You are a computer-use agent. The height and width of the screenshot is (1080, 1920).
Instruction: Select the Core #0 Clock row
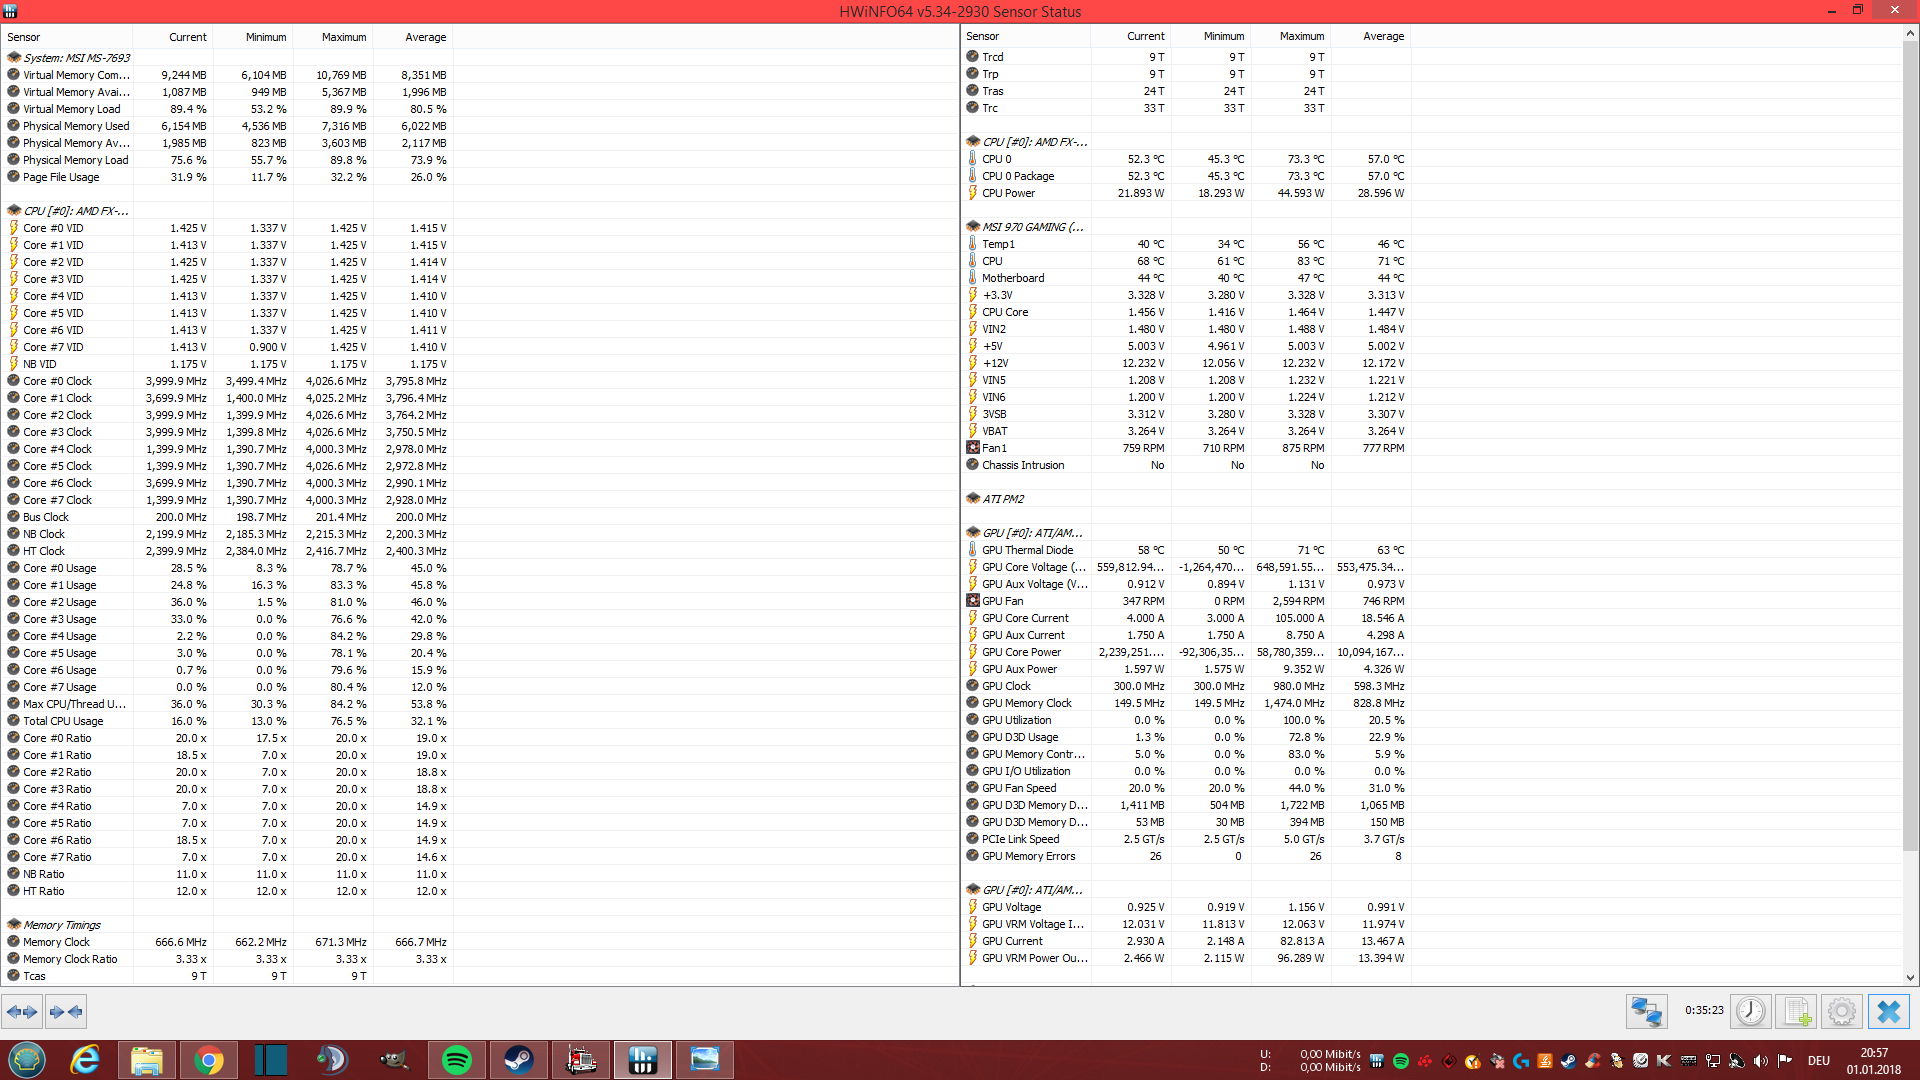coord(57,381)
